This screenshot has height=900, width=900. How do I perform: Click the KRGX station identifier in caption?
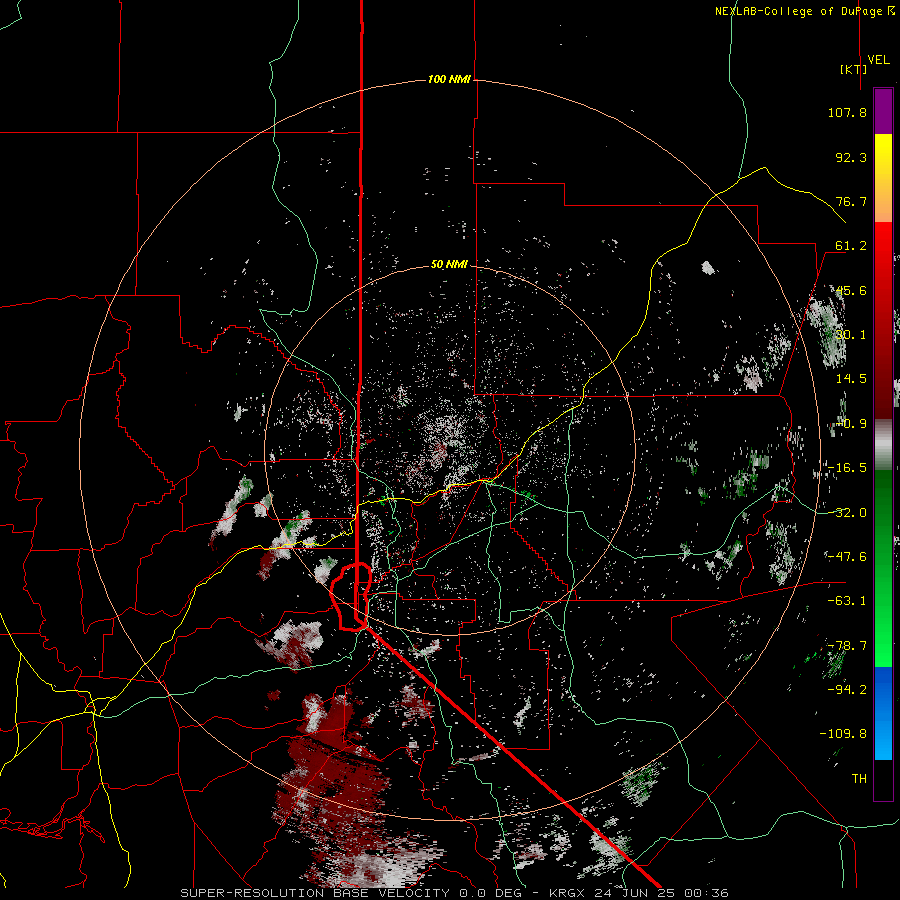568,893
